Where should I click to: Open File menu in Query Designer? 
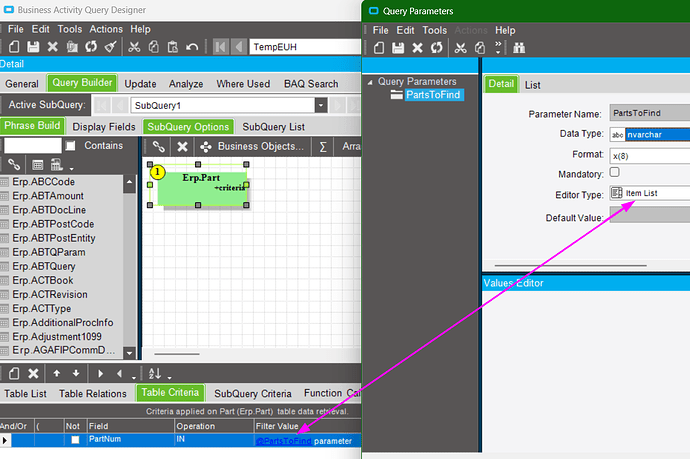click(x=16, y=29)
